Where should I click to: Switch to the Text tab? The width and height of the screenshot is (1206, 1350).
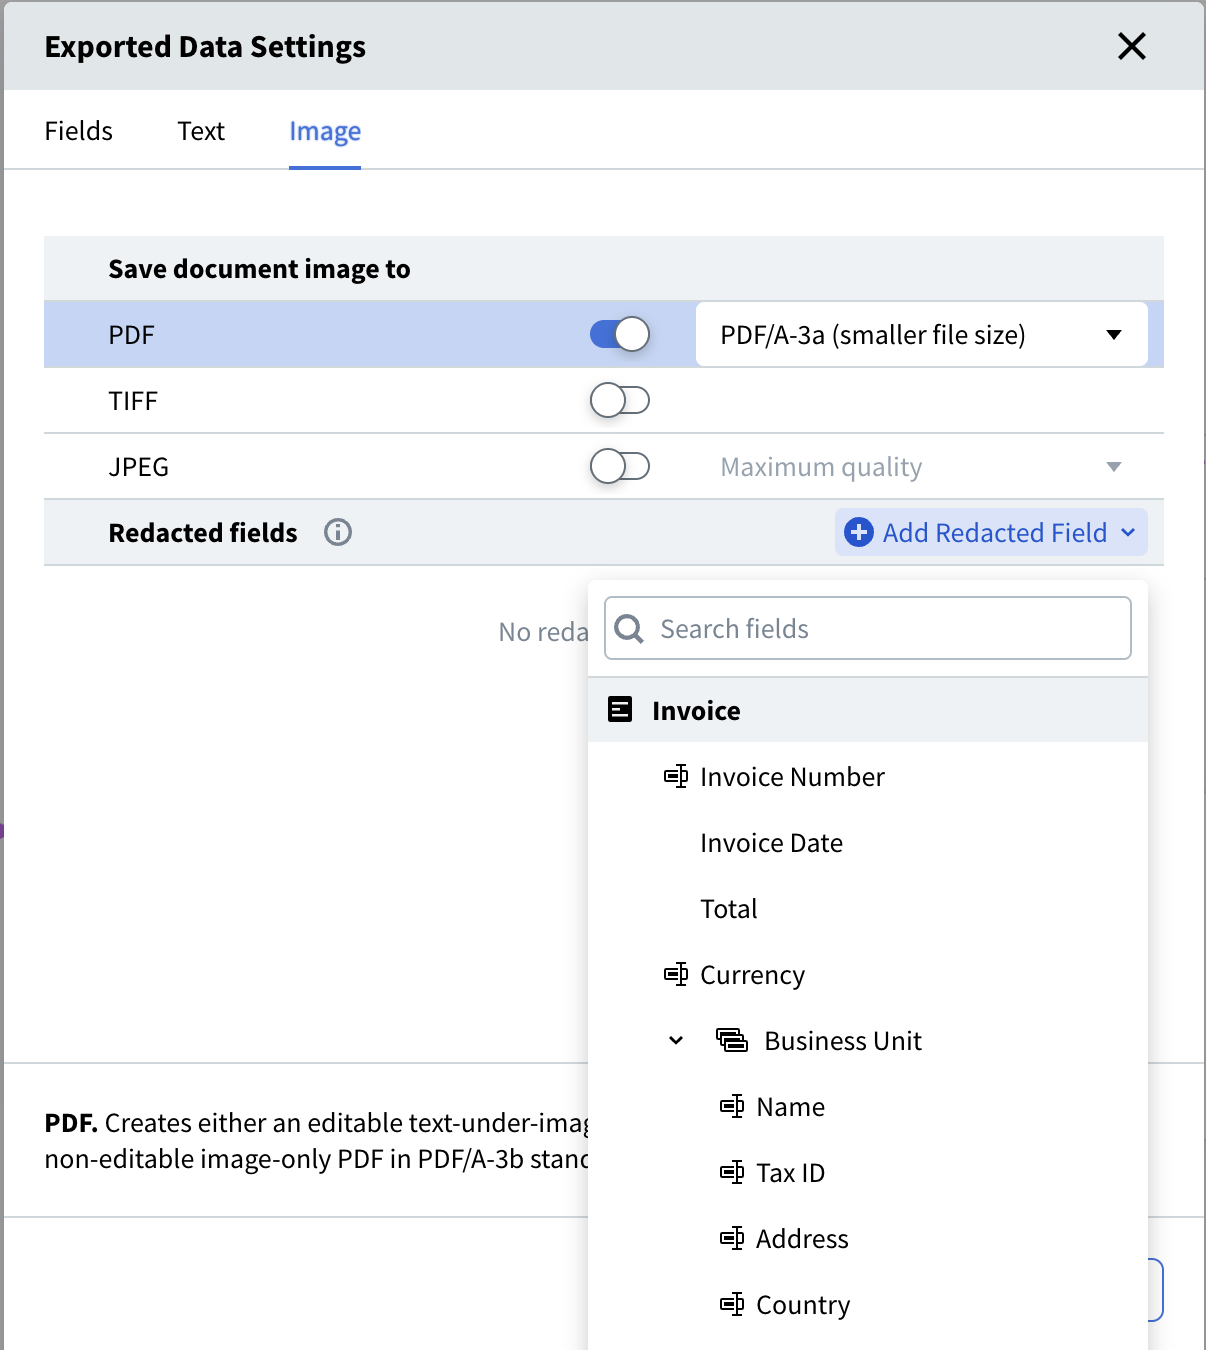tap(201, 131)
